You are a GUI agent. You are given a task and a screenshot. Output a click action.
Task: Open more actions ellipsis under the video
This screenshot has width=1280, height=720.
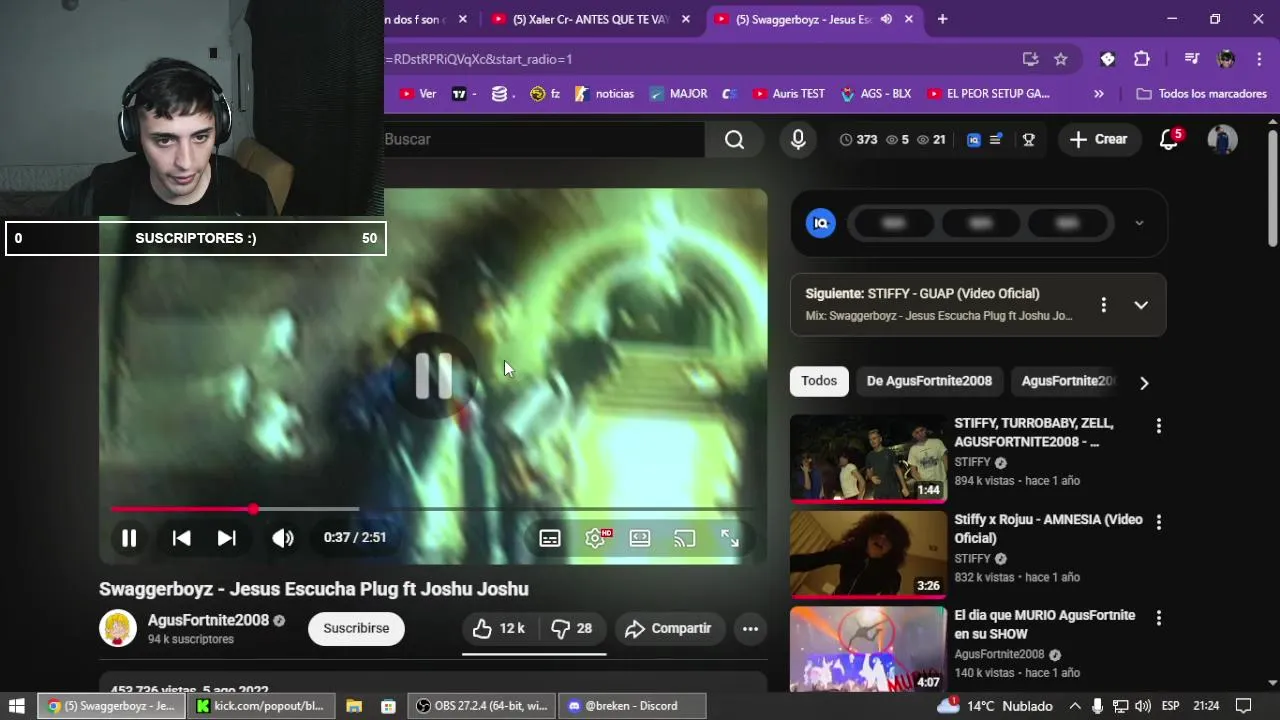pyautogui.click(x=750, y=628)
